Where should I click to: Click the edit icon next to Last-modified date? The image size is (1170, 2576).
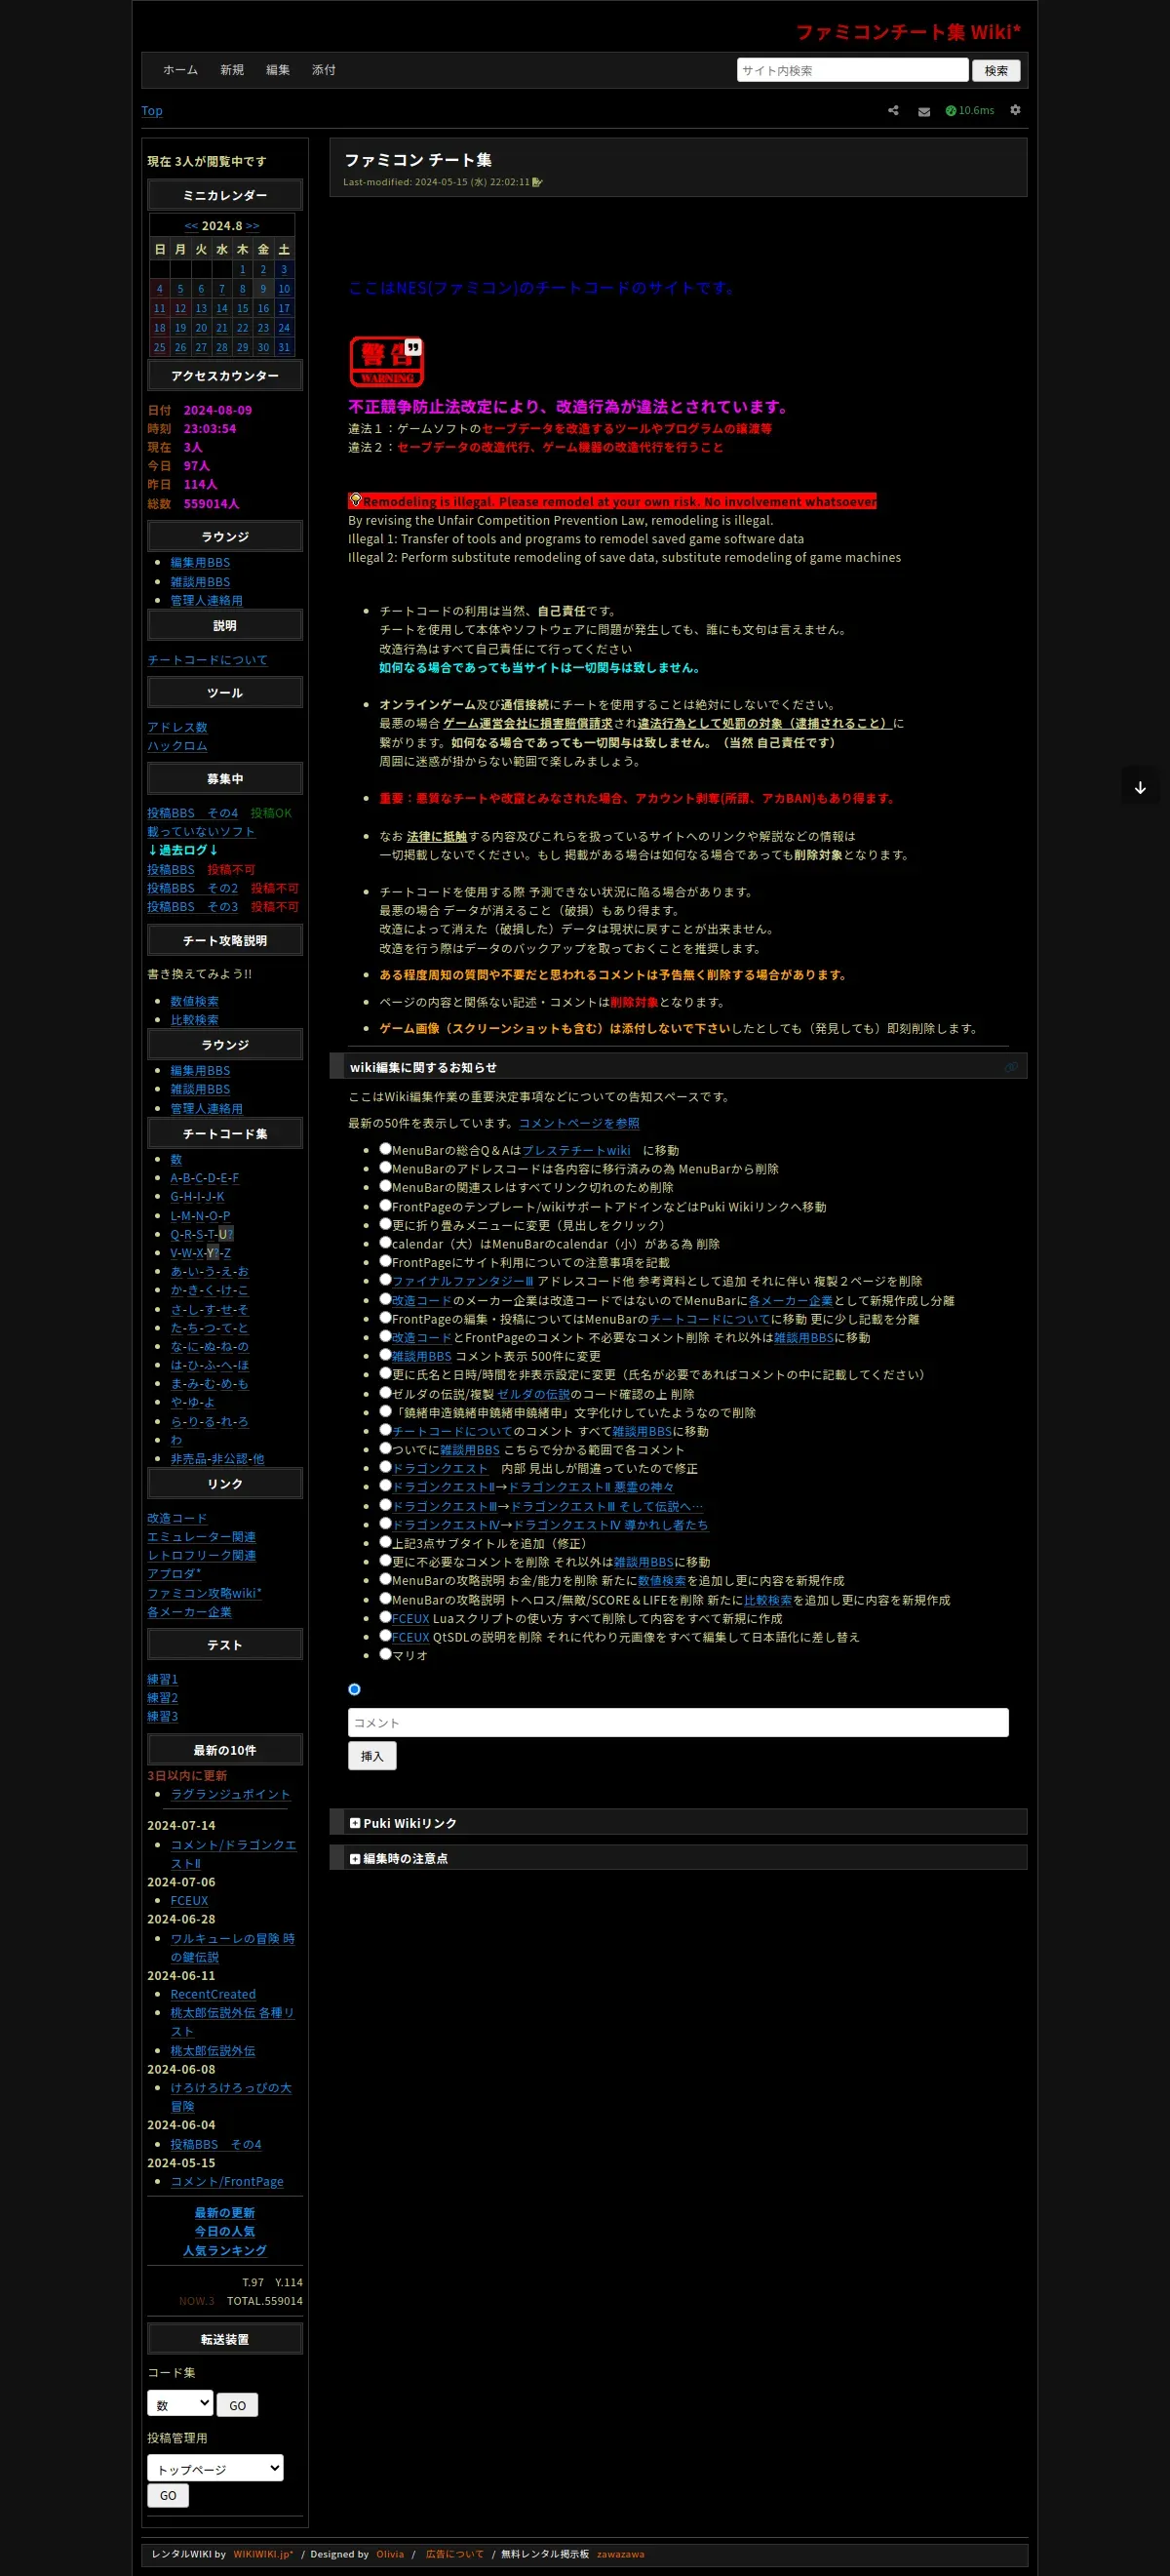point(537,182)
